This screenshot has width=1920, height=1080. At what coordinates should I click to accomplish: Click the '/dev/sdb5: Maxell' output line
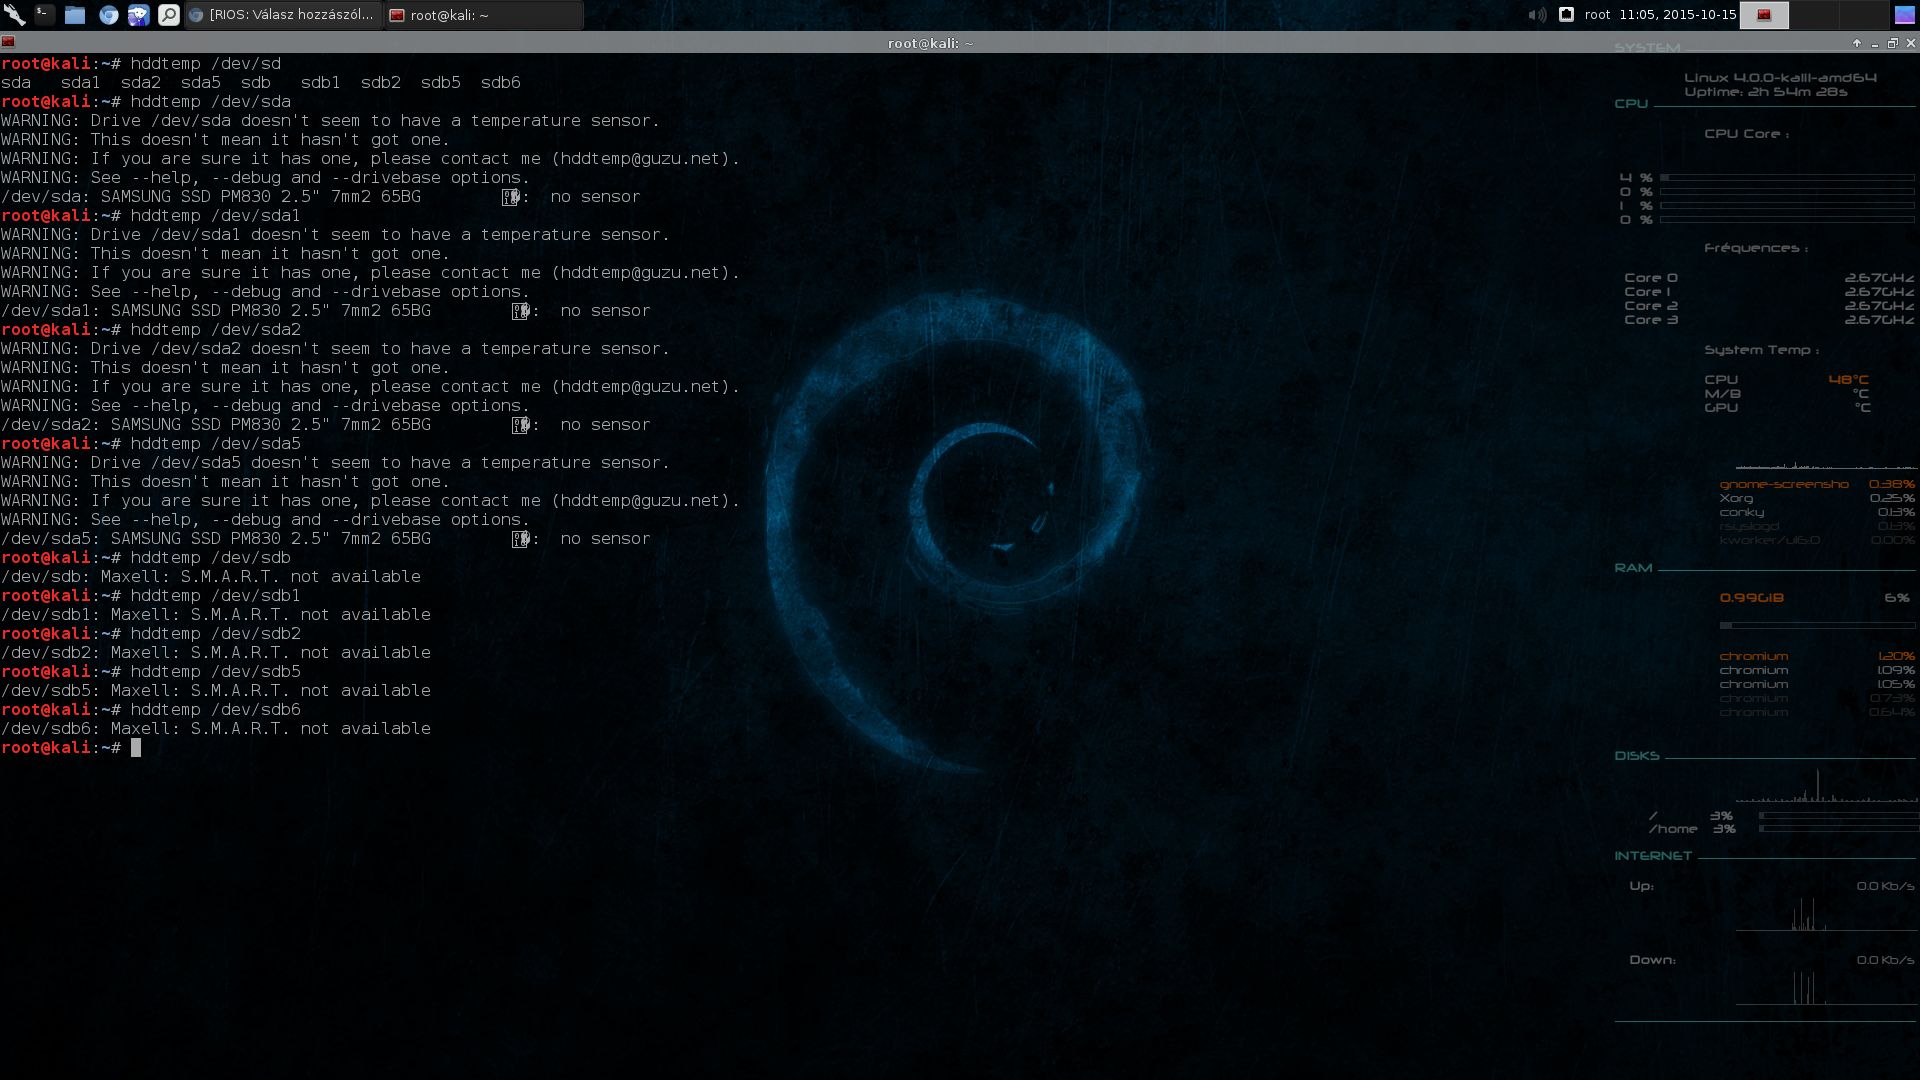coord(216,691)
